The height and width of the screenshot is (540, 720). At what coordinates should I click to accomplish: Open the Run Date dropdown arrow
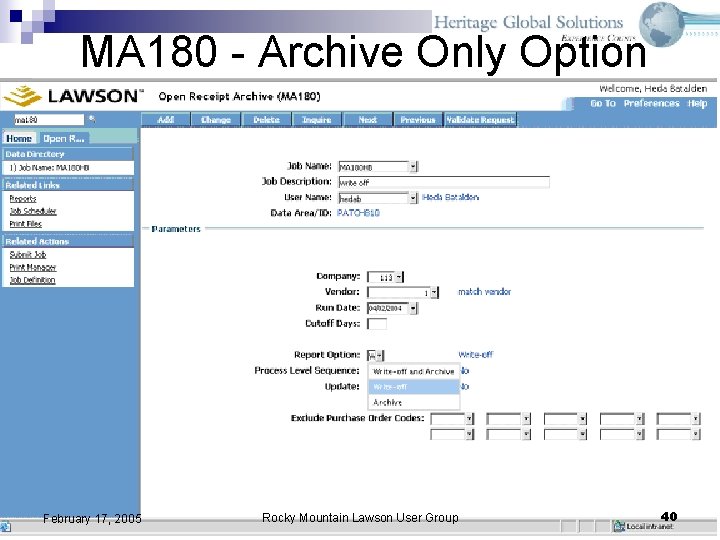pos(413,308)
